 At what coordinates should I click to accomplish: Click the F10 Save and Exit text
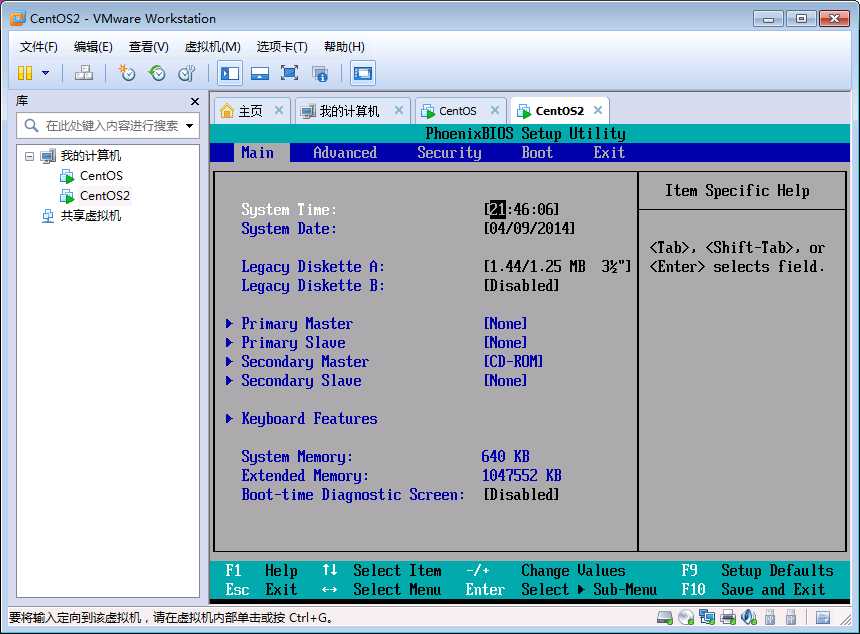point(753,590)
